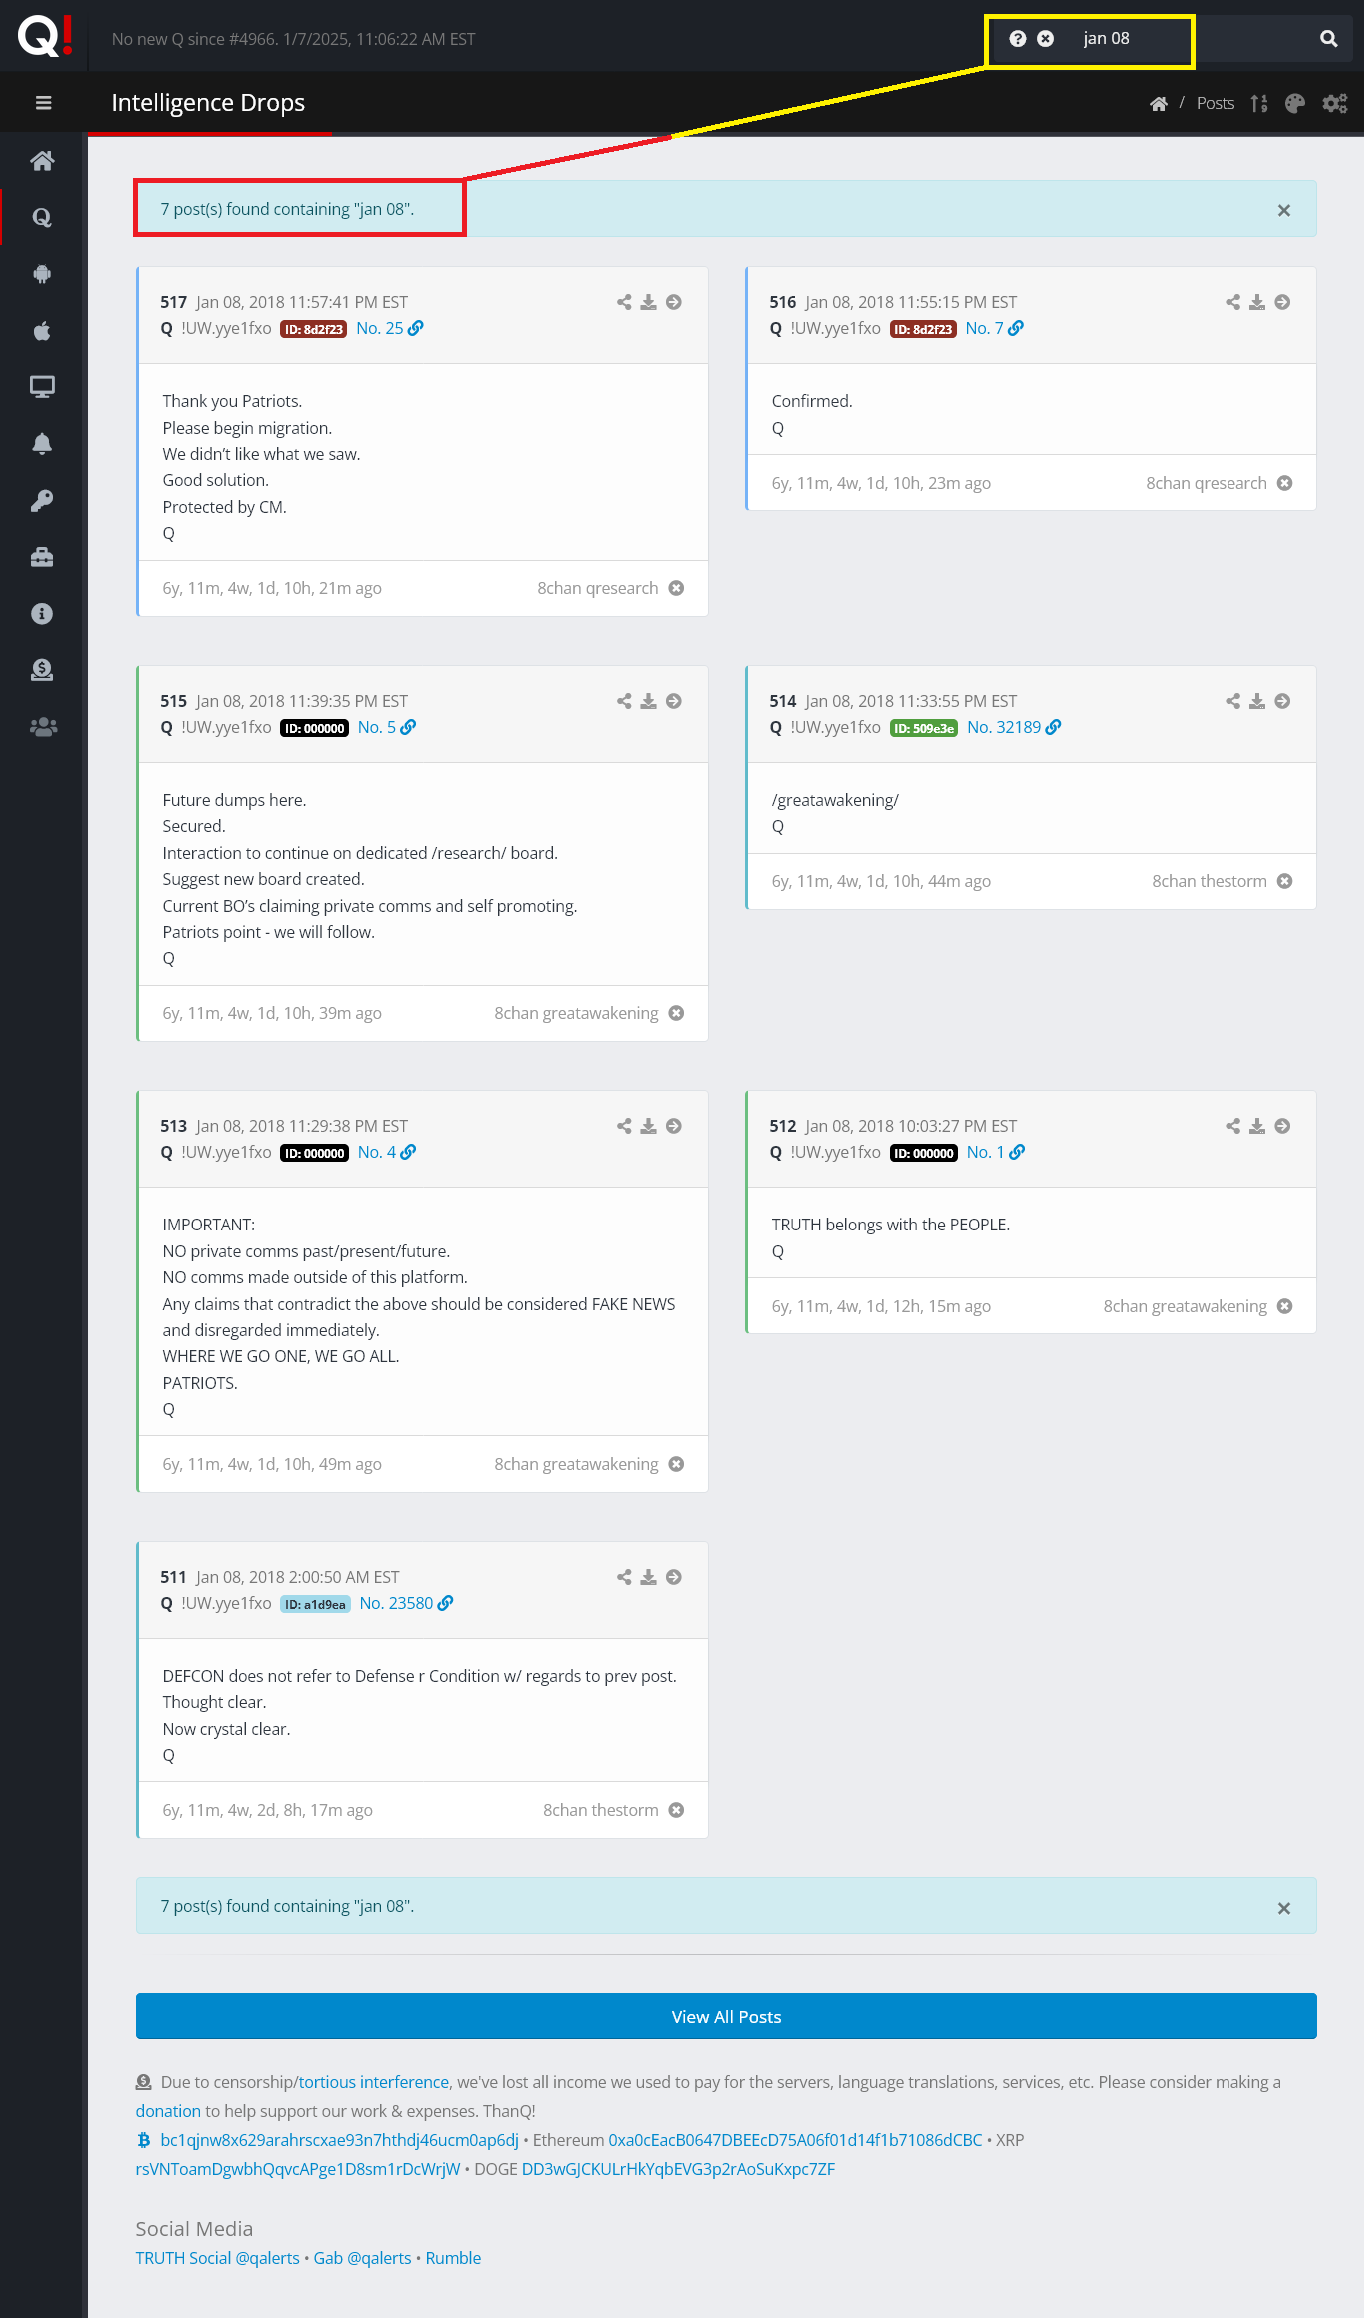The image size is (1365, 2319).
Task: Open Gab @qalerts link
Action: (x=363, y=2258)
